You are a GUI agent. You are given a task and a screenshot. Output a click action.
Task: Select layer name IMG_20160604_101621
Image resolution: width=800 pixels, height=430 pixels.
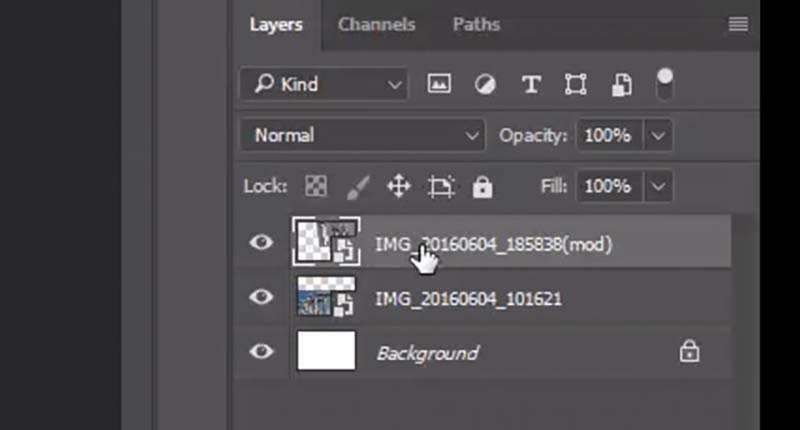click(468, 299)
